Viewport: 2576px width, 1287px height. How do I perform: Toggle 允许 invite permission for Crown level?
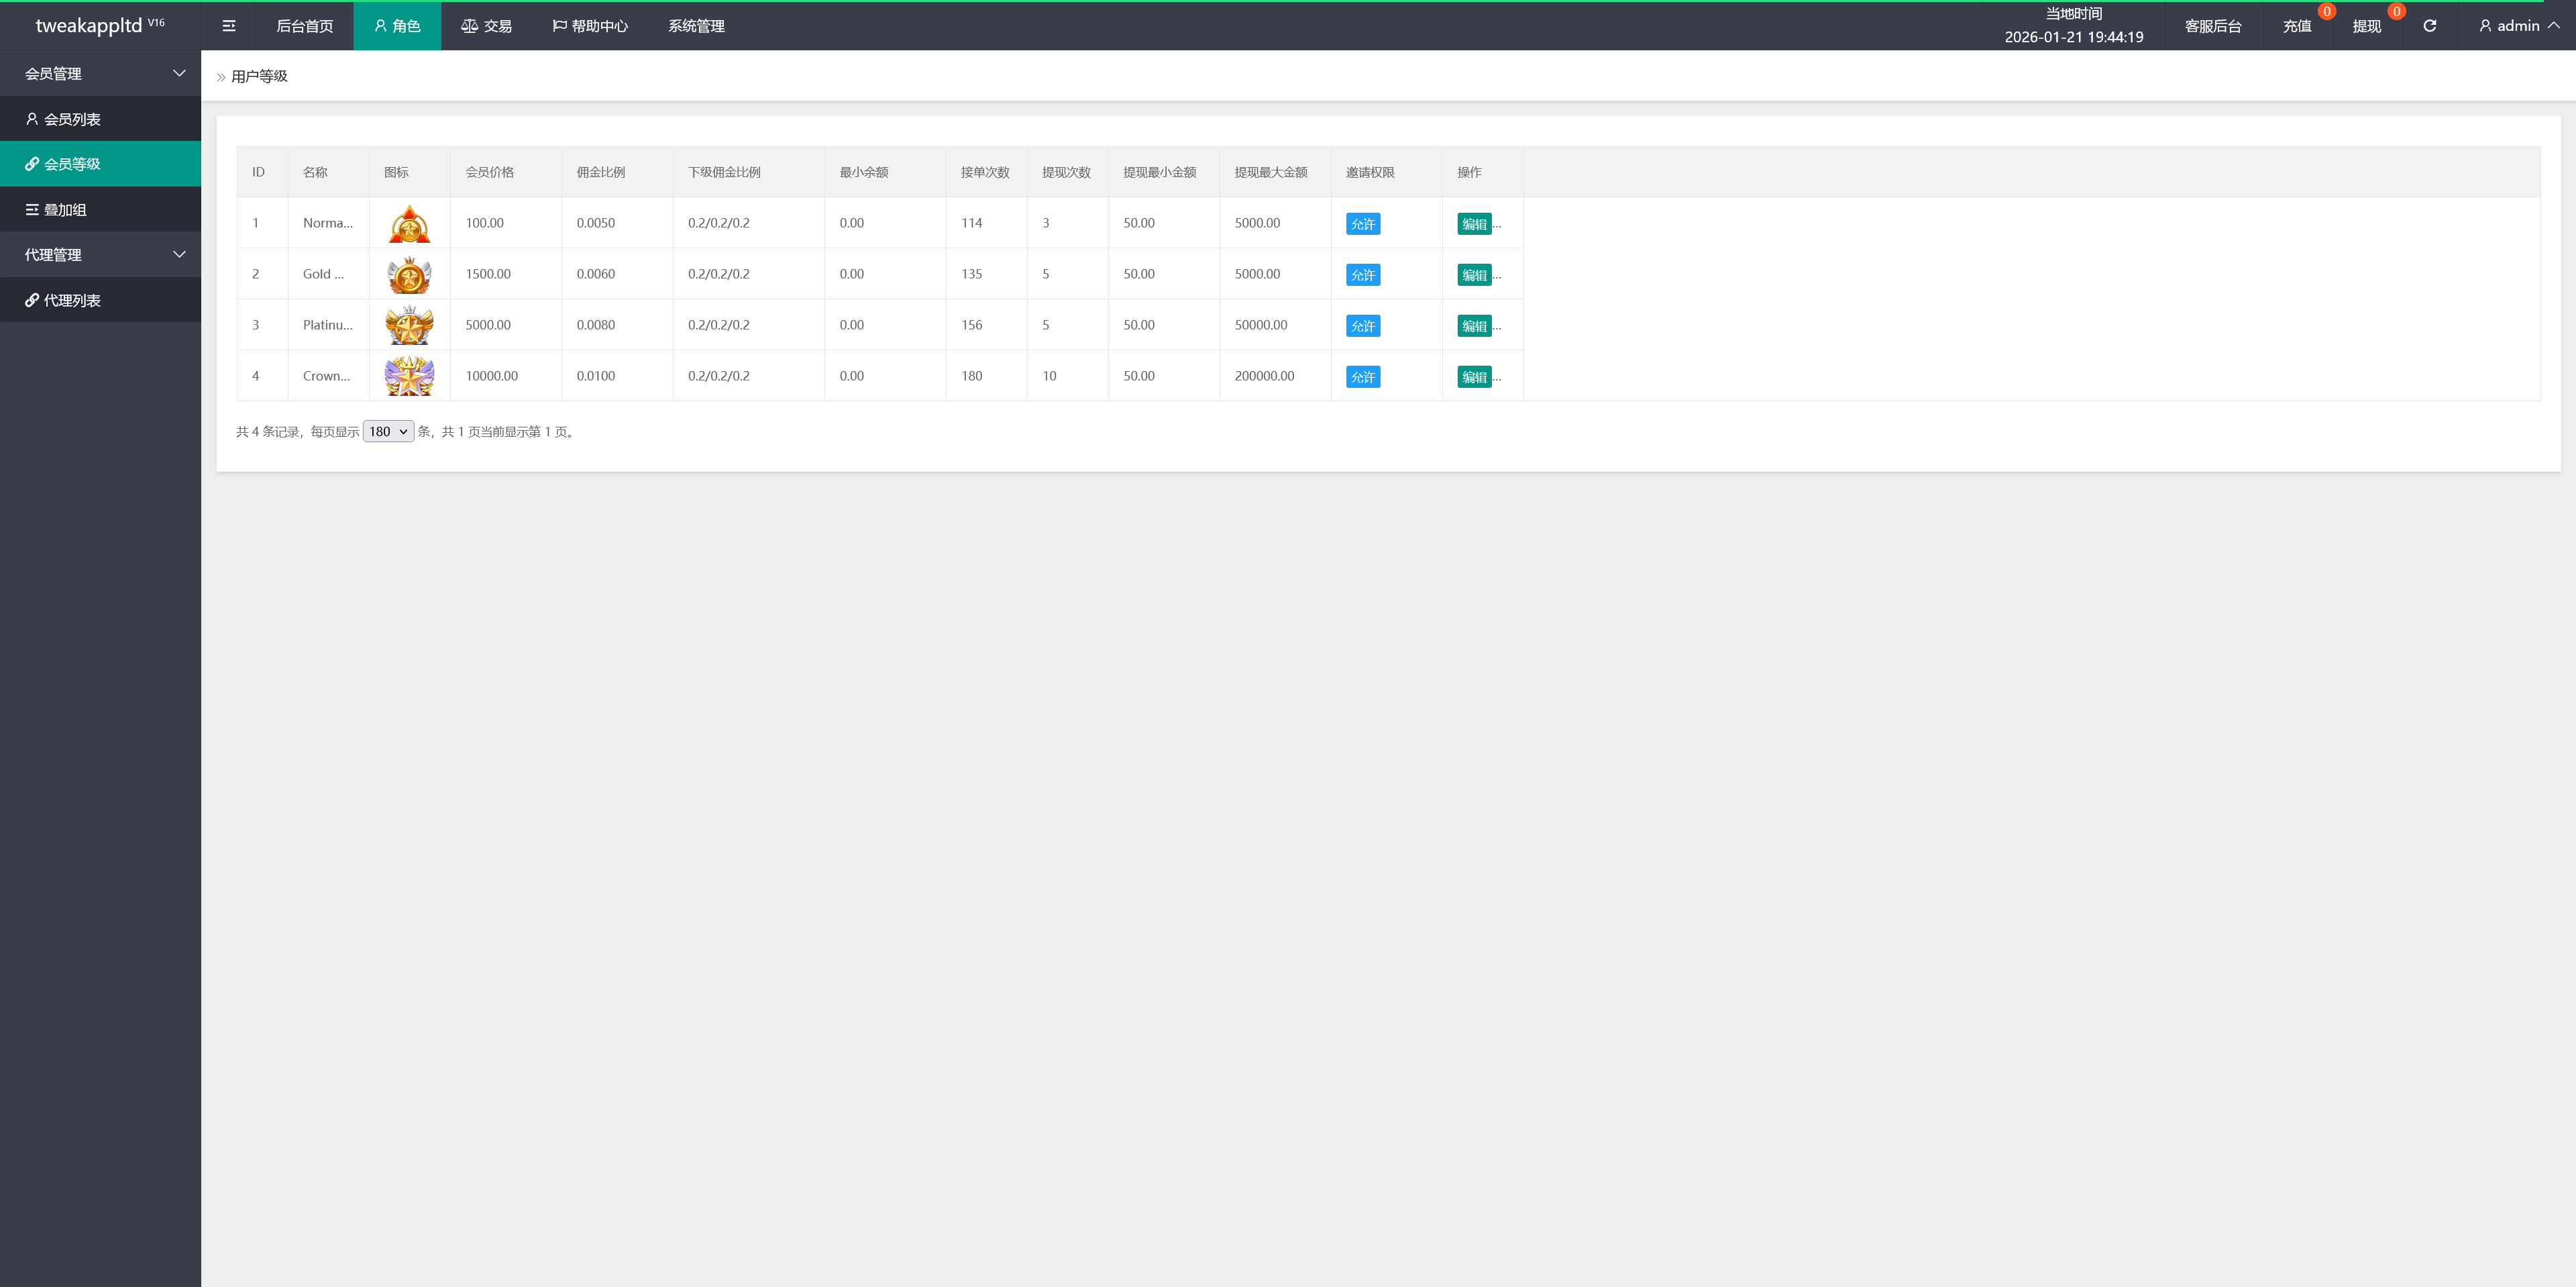tap(1362, 377)
